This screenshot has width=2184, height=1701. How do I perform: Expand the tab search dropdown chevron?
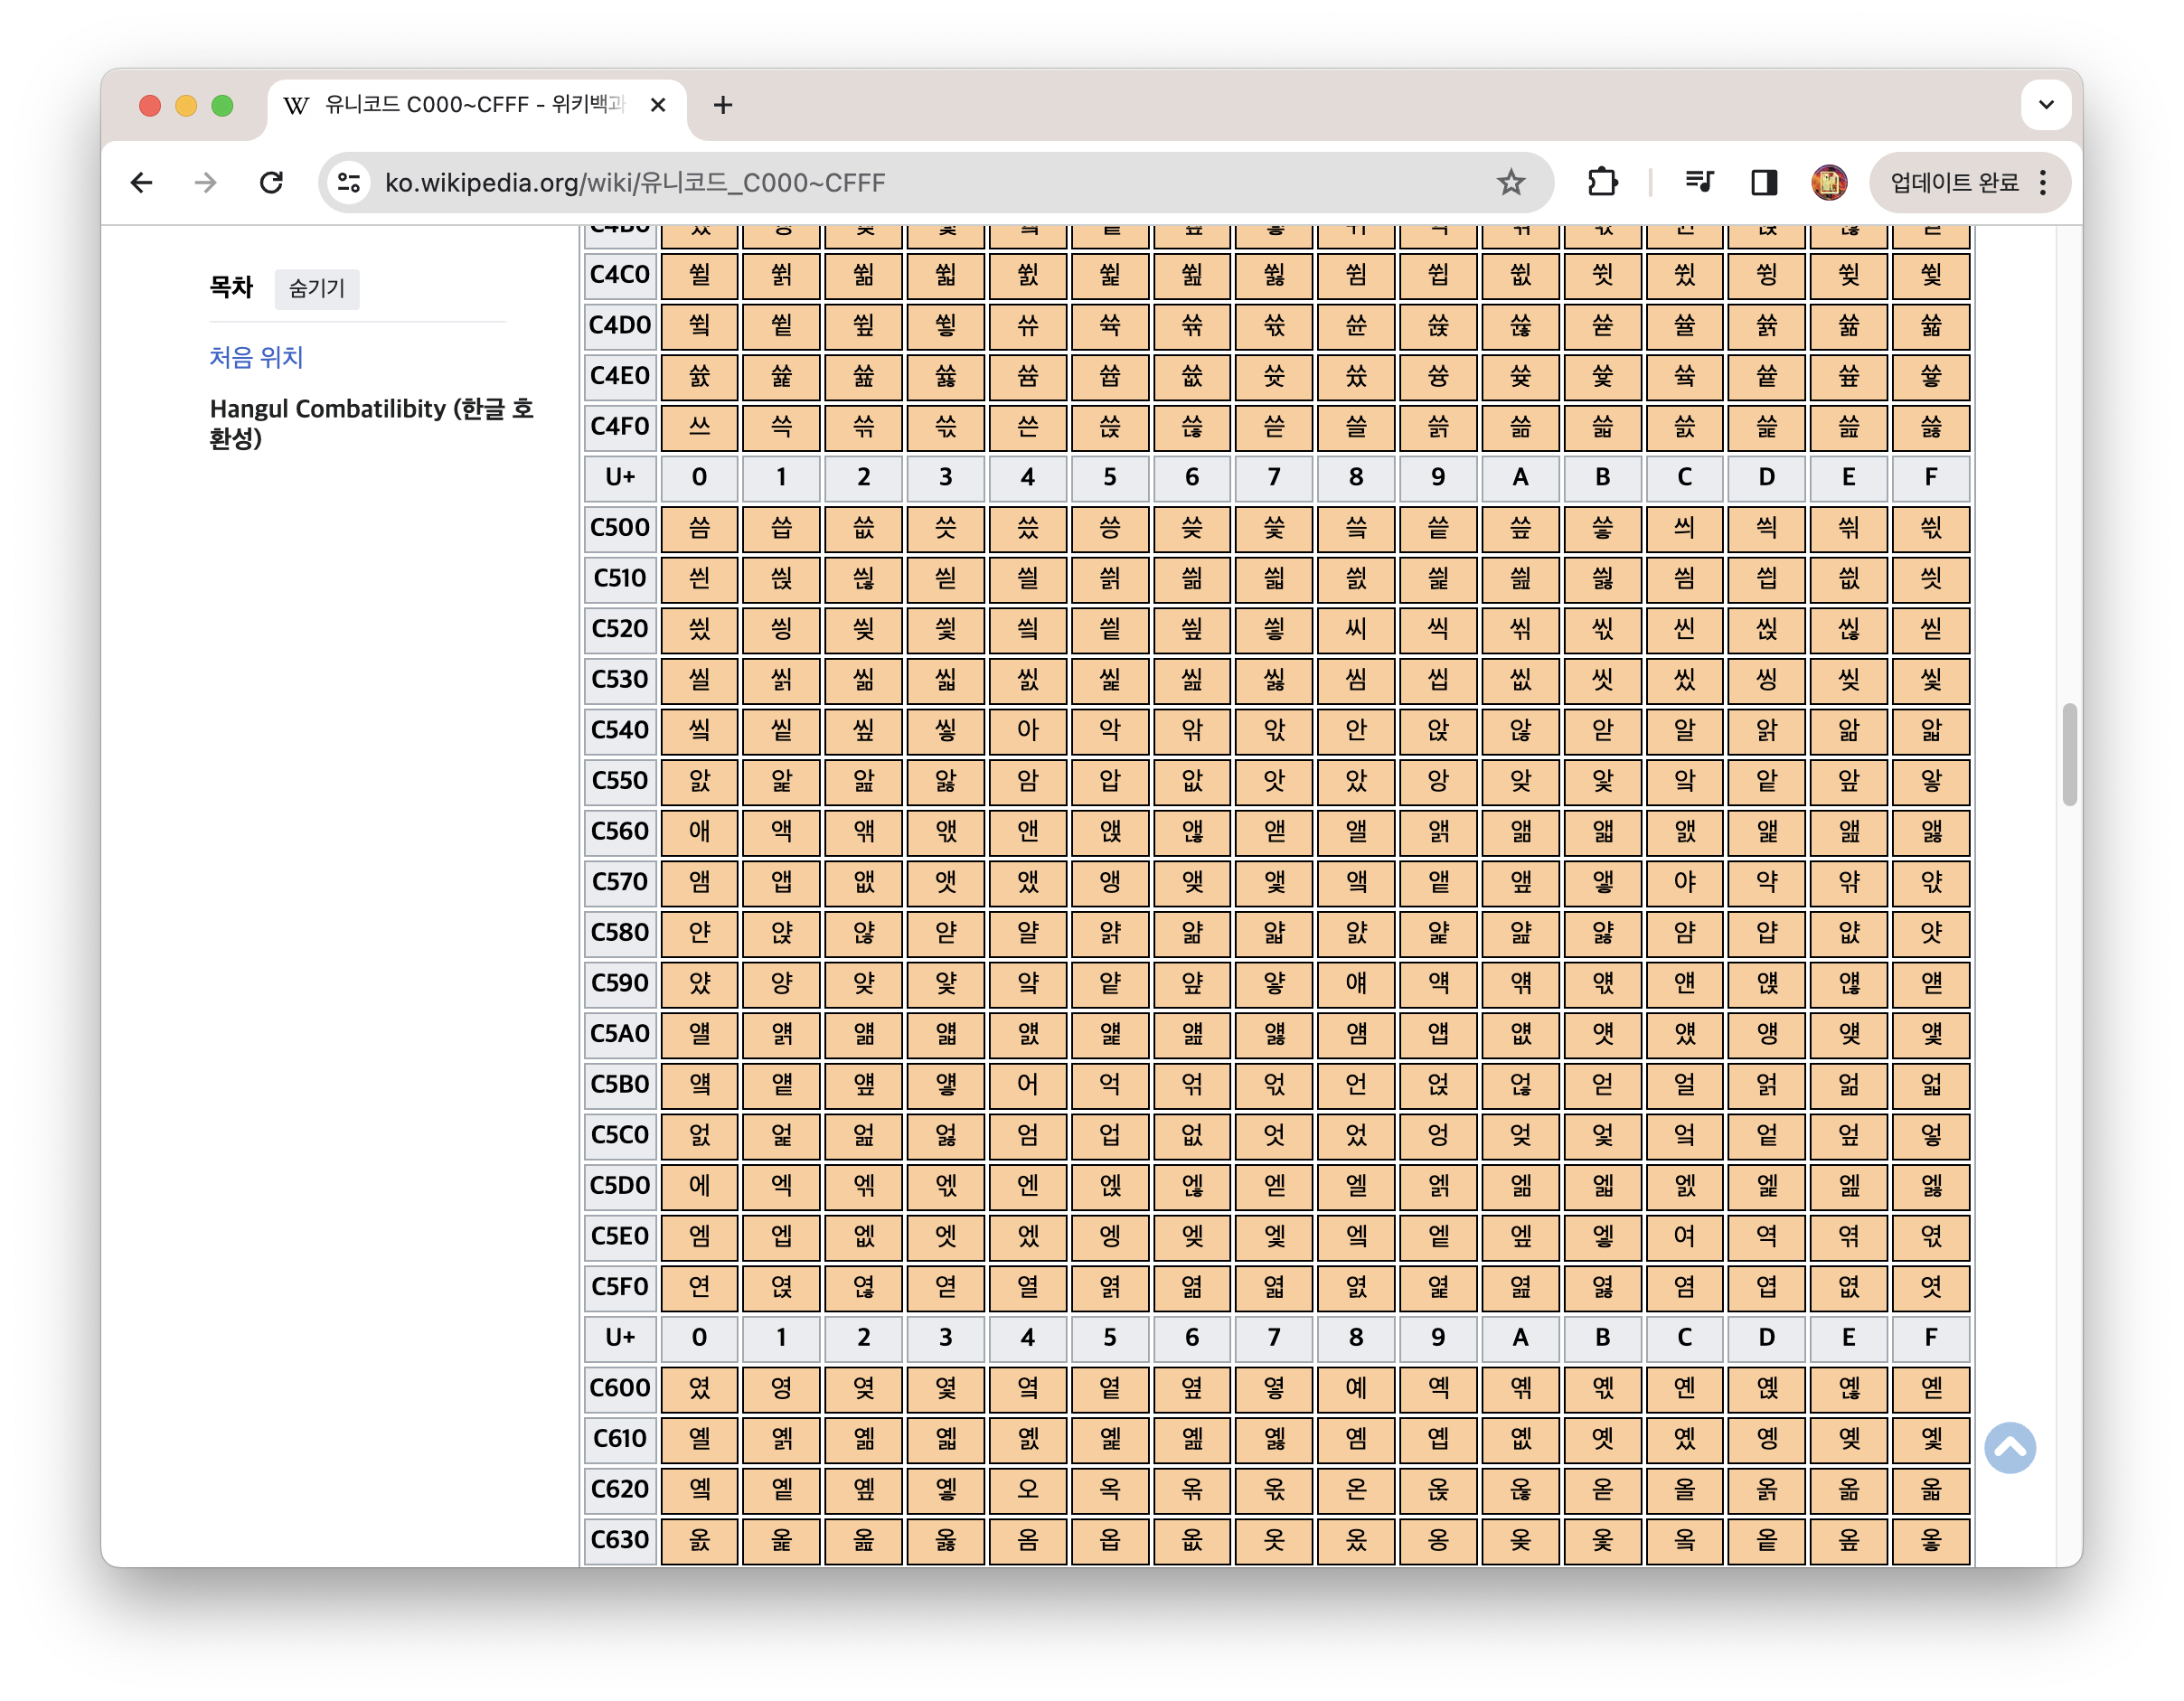2046,105
